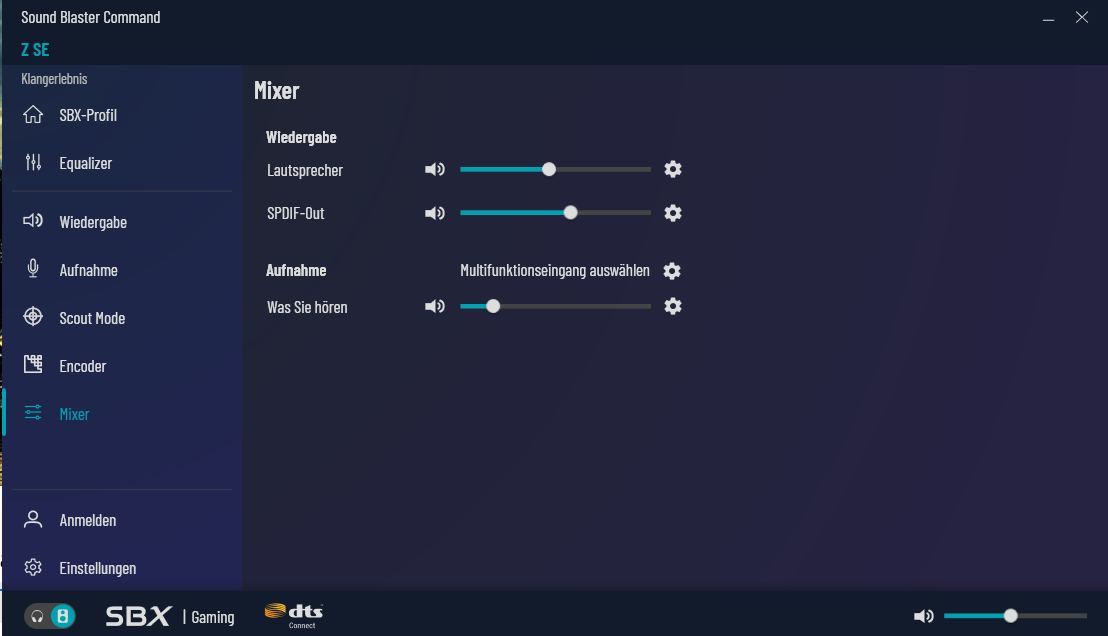Click the Einstellungen gear icon in sidebar
1108x636 pixels.
[x=33, y=567]
